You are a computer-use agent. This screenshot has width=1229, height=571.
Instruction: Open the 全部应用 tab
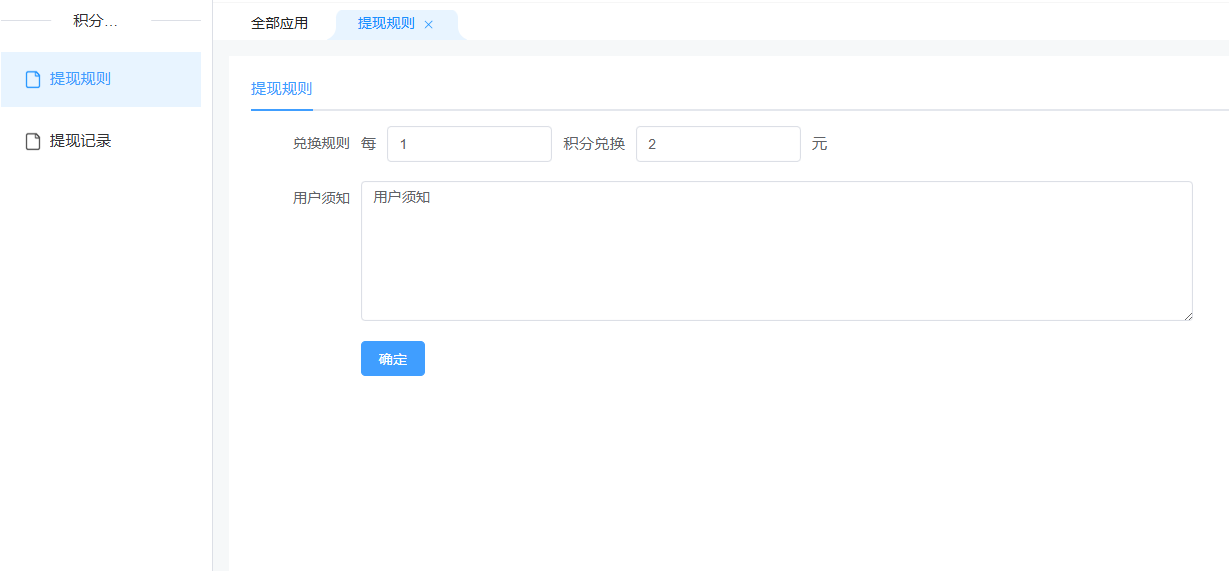279,23
